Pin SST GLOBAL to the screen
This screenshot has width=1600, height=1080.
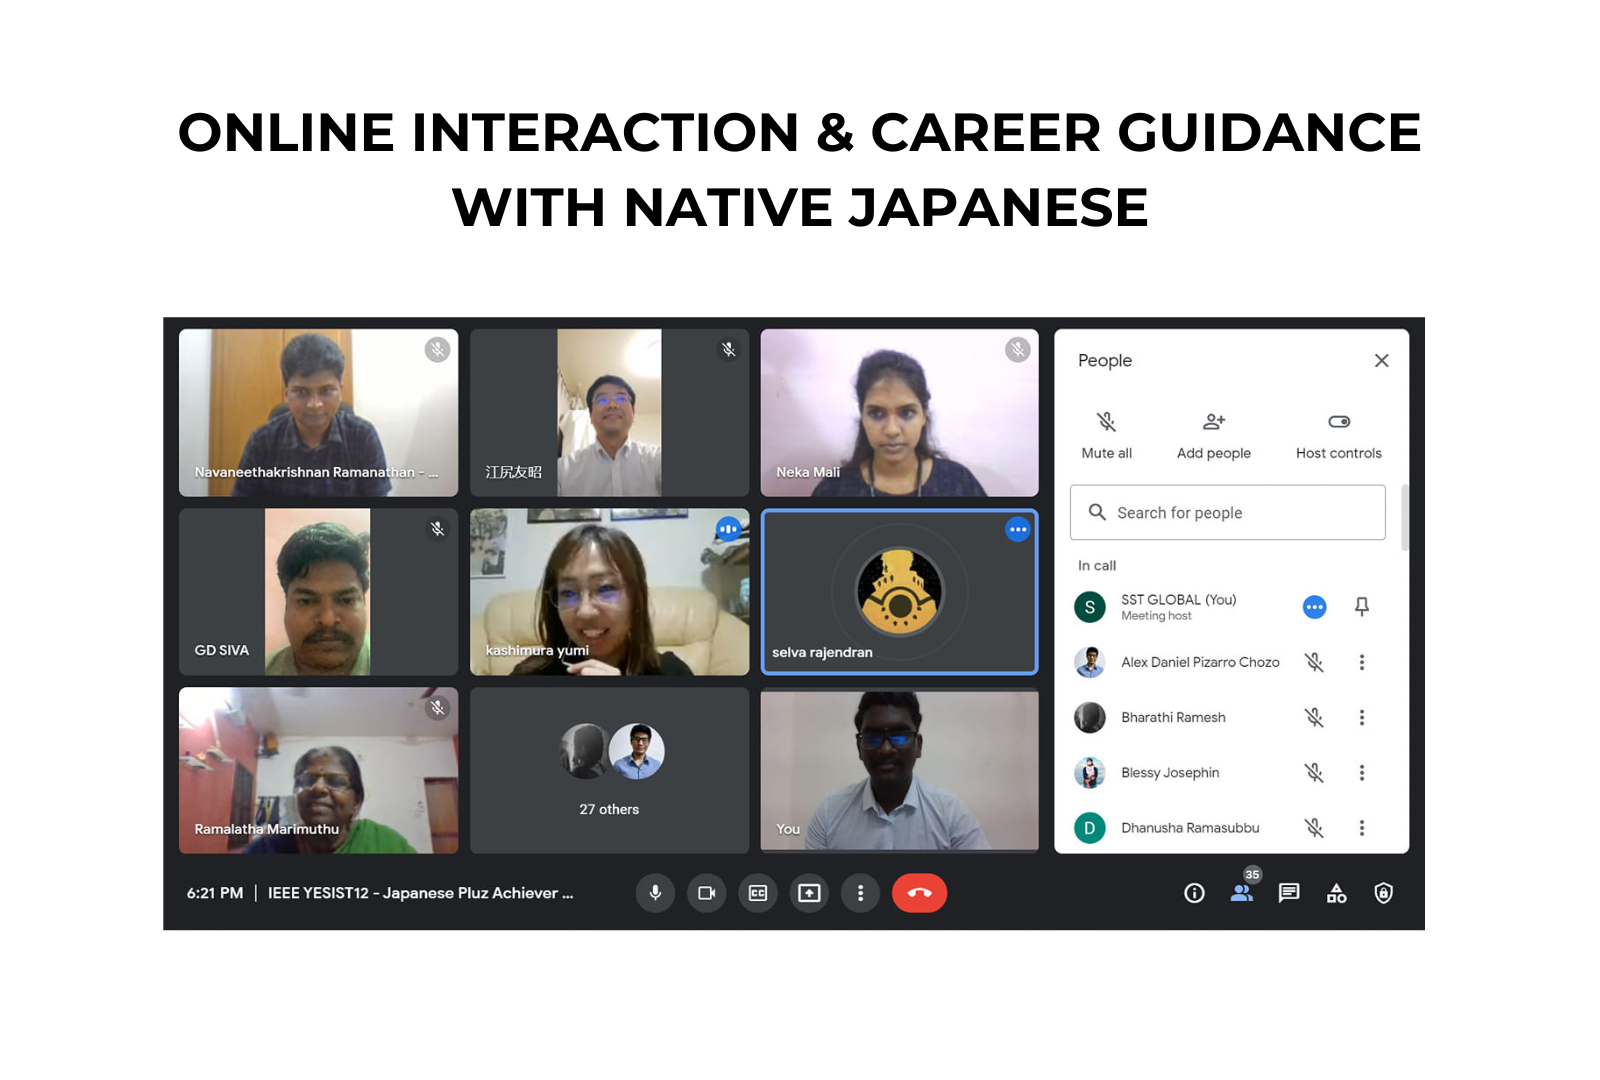point(1361,607)
